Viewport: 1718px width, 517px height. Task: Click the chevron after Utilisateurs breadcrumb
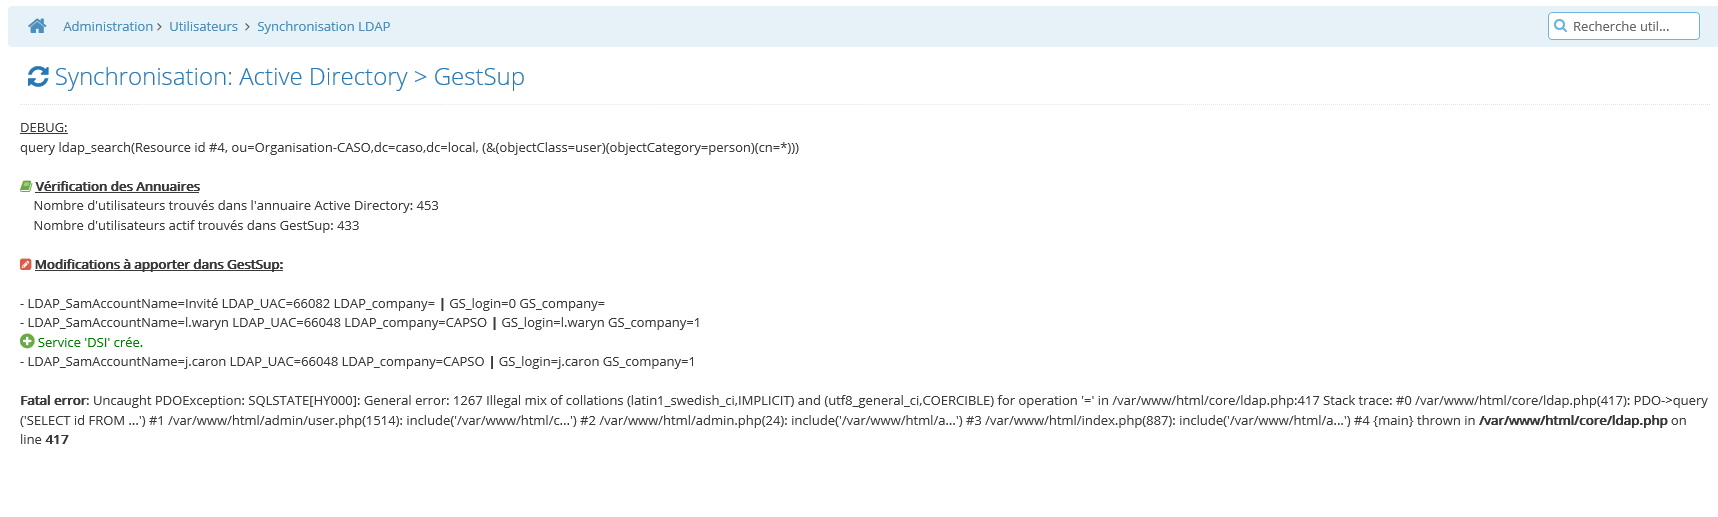pyautogui.click(x=247, y=27)
